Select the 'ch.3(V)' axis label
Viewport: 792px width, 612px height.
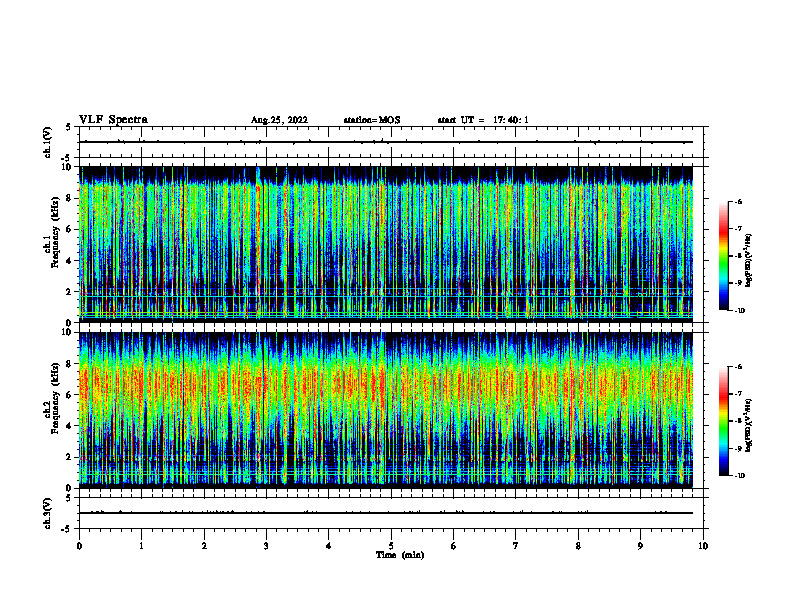point(47,513)
